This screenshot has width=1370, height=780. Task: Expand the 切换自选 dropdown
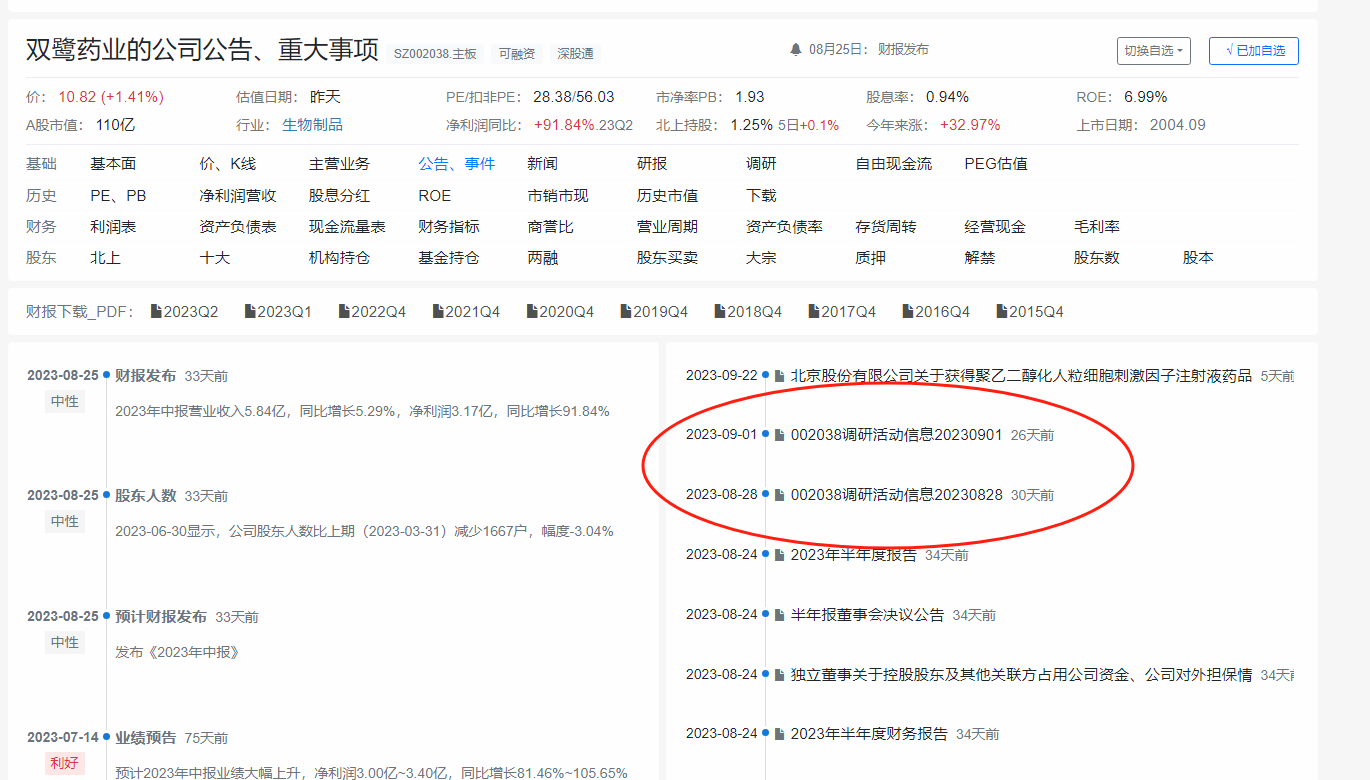coord(1154,50)
